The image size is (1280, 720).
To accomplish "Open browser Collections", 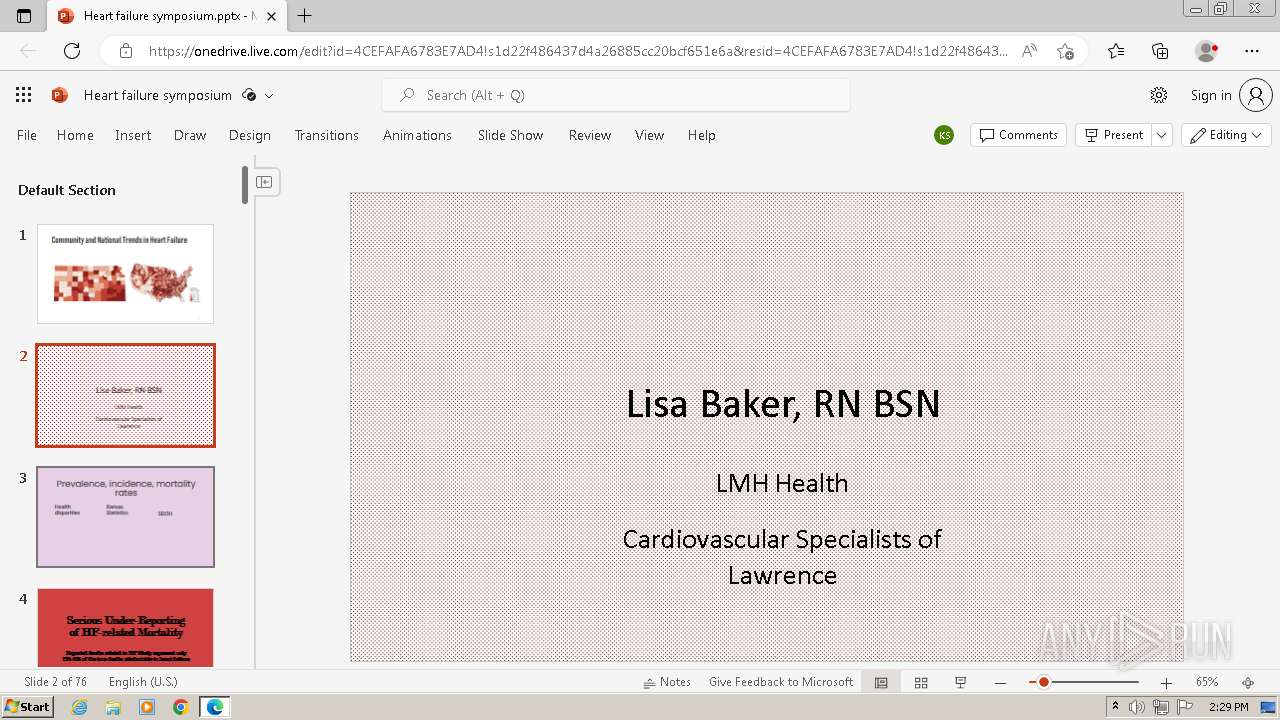I will (x=1160, y=51).
